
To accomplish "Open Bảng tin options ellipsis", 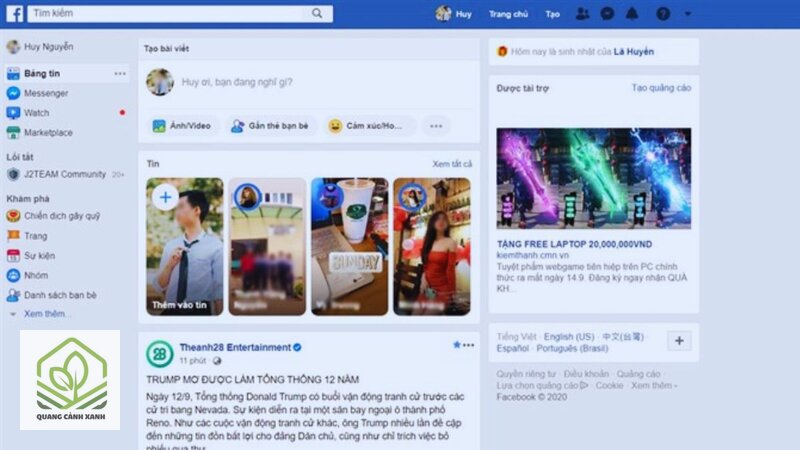I will 120,73.
